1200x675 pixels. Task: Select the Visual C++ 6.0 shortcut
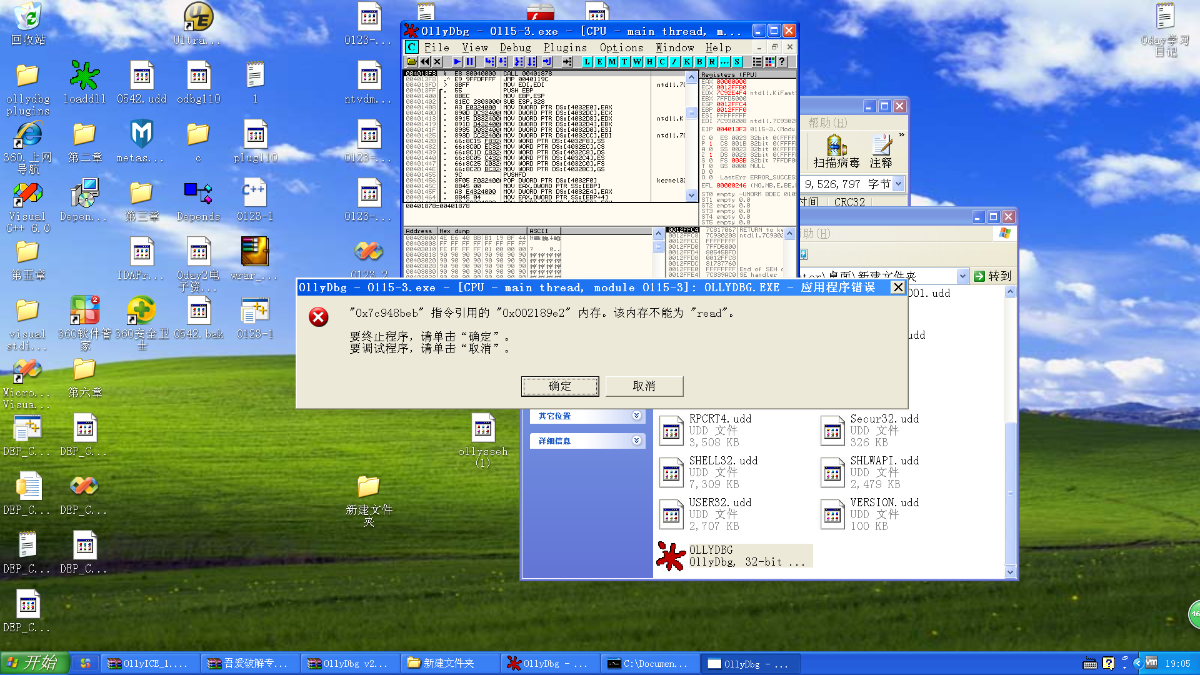[x=28, y=206]
